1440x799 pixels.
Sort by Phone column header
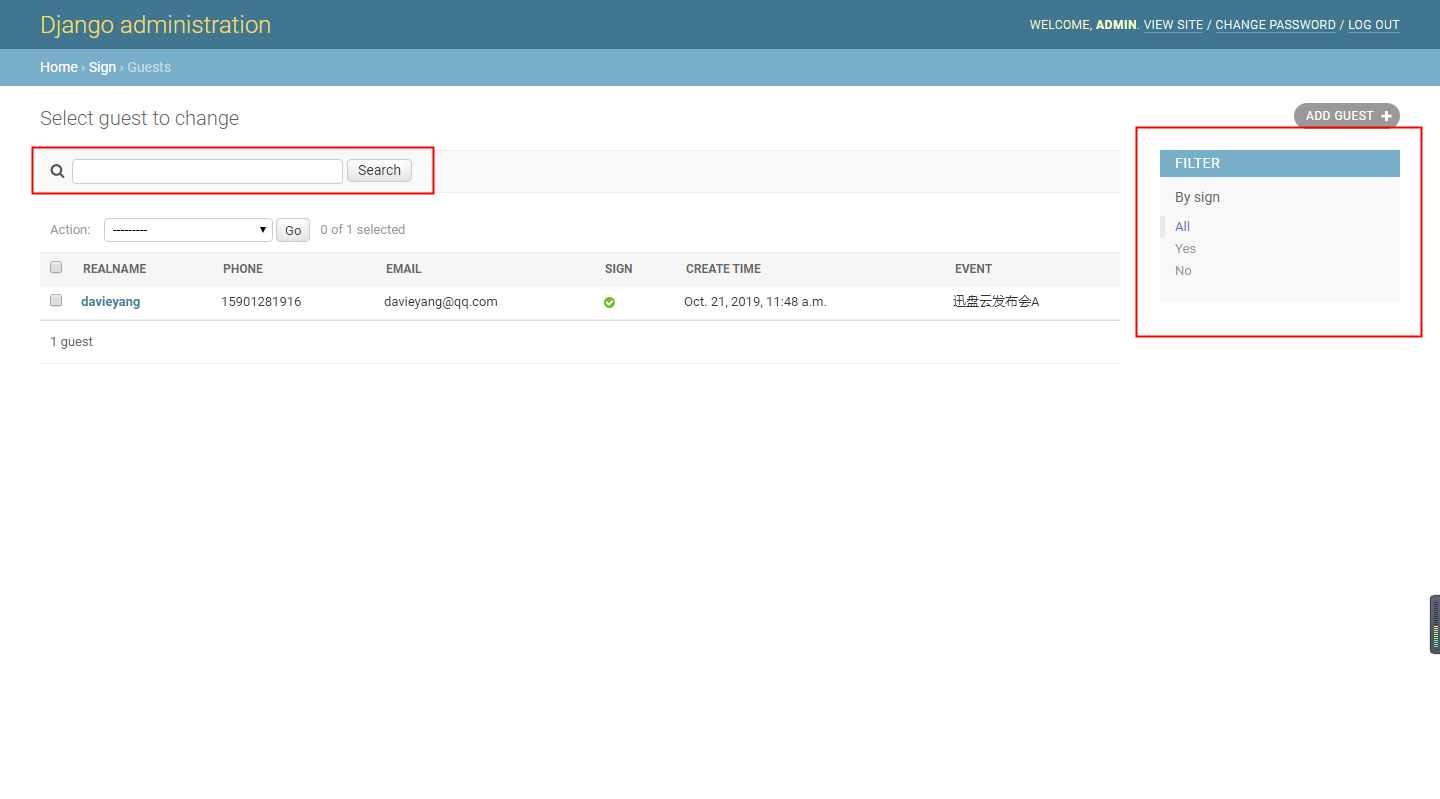(x=243, y=269)
